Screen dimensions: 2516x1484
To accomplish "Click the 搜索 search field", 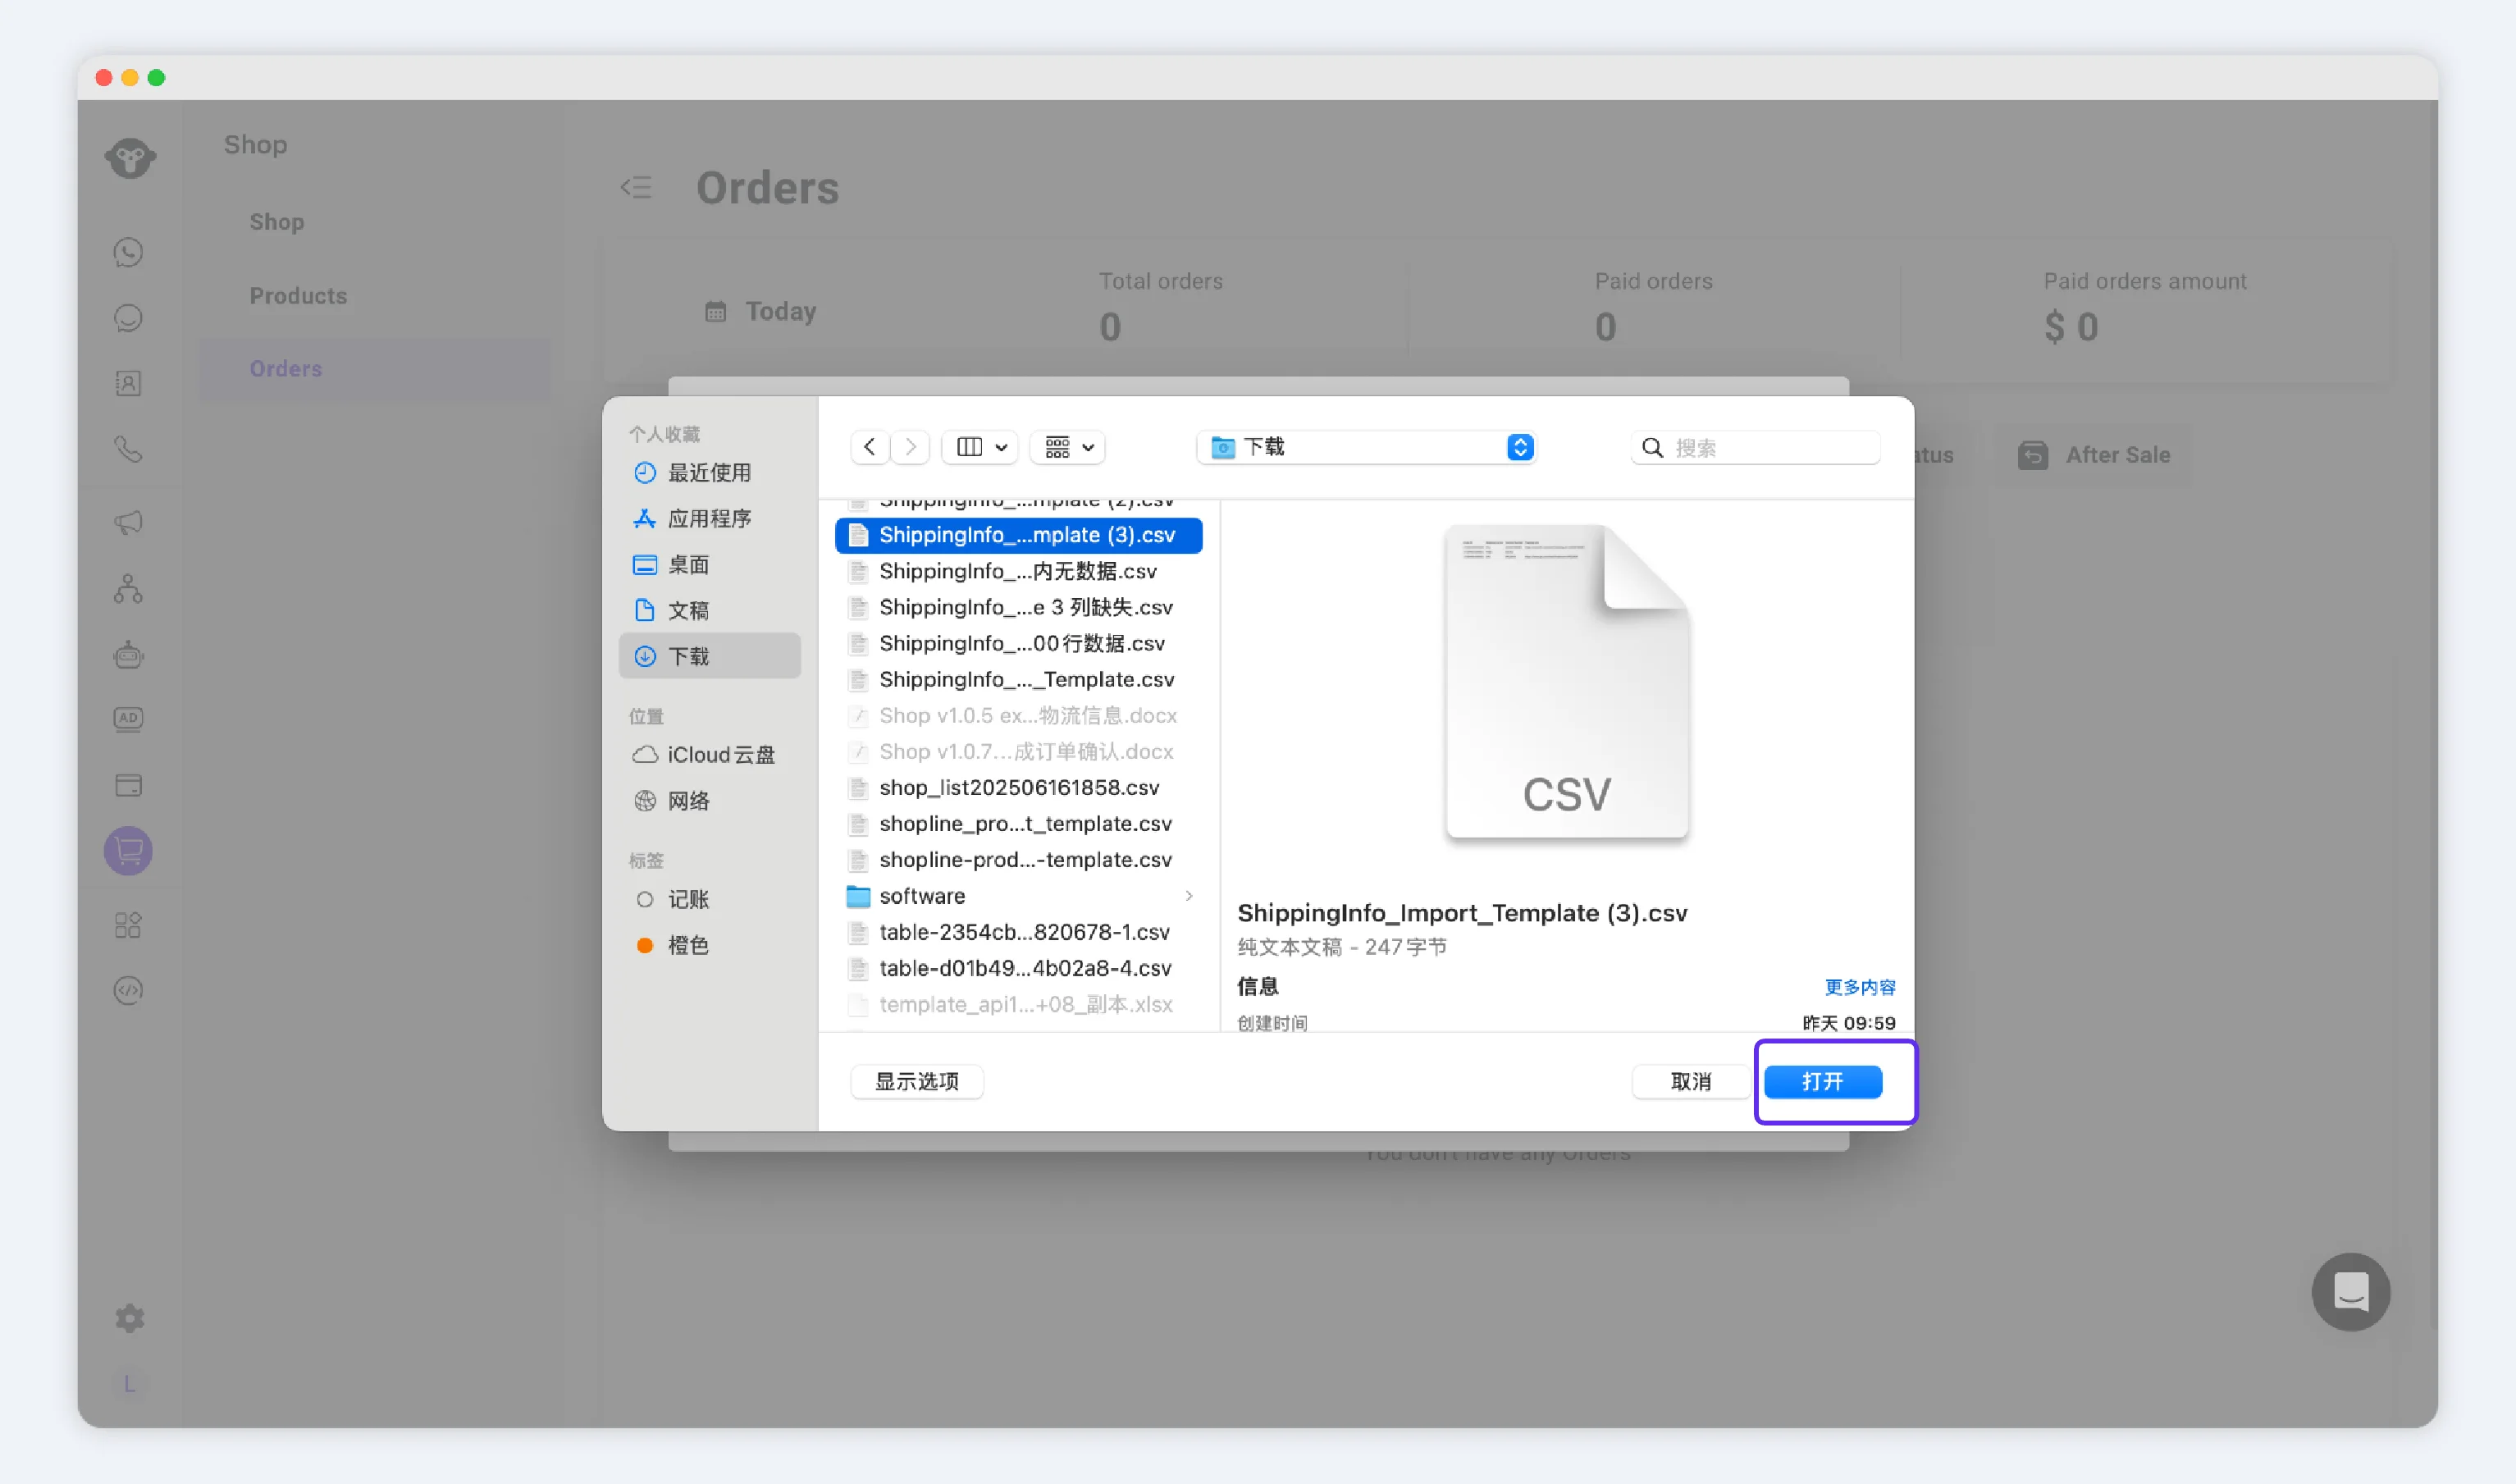I will pos(1756,447).
